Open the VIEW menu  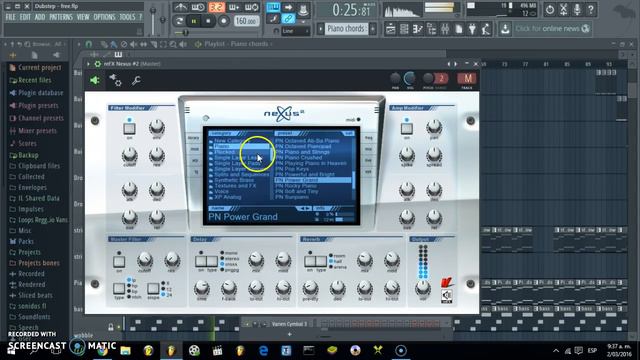point(83,17)
